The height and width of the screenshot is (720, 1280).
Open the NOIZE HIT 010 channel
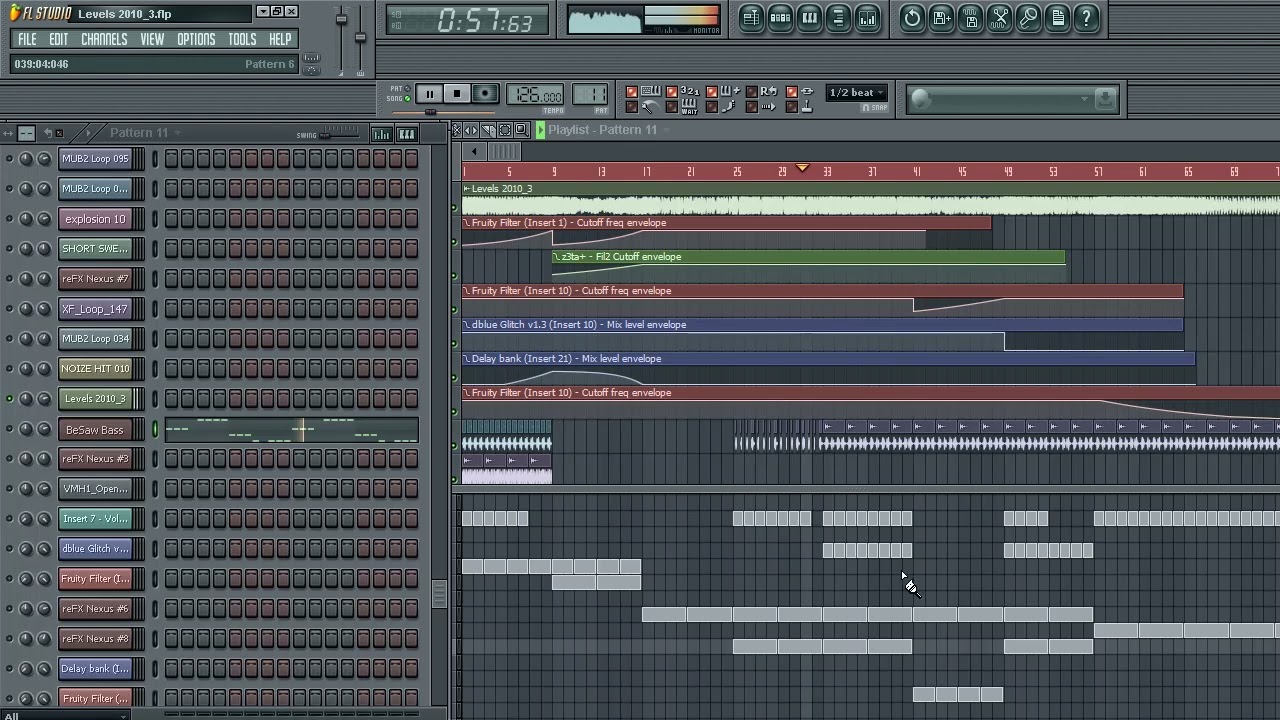click(95, 369)
